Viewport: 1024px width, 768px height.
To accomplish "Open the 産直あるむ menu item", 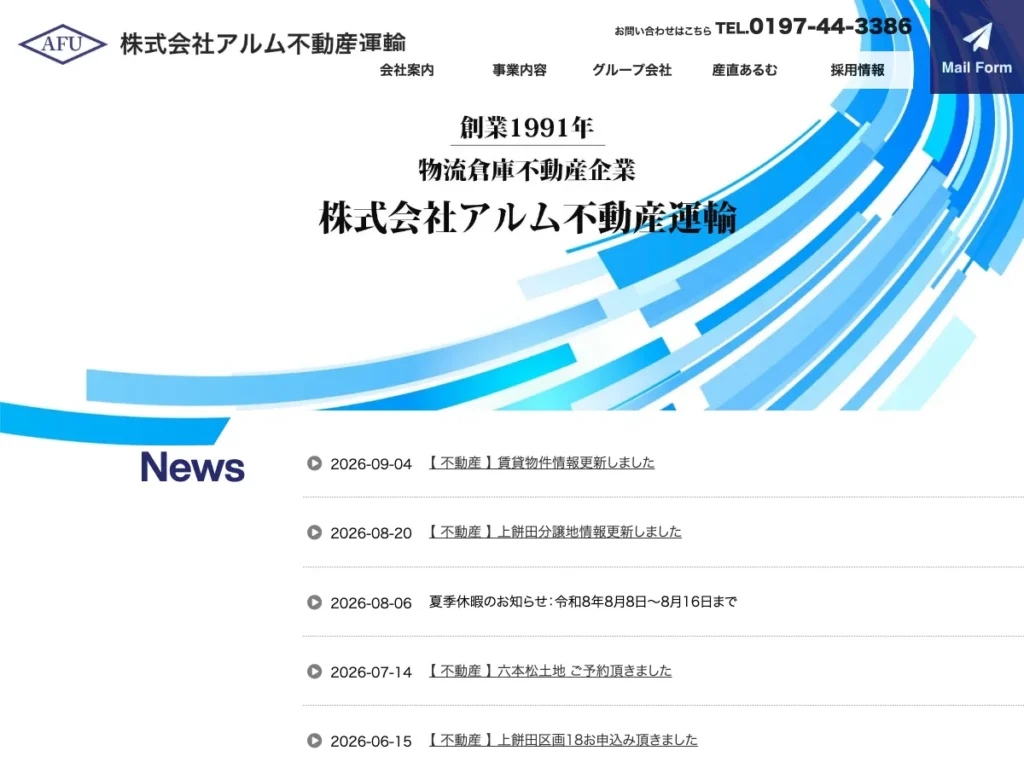I will point(744,70).
